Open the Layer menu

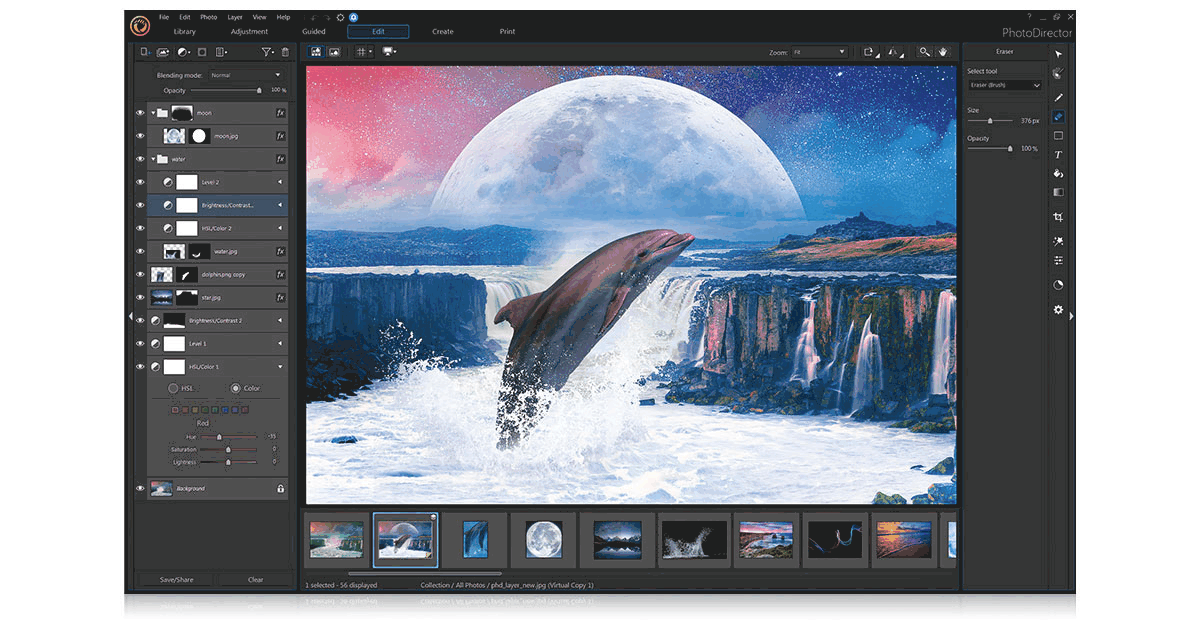pyautogui.click(x=234, y=17)
